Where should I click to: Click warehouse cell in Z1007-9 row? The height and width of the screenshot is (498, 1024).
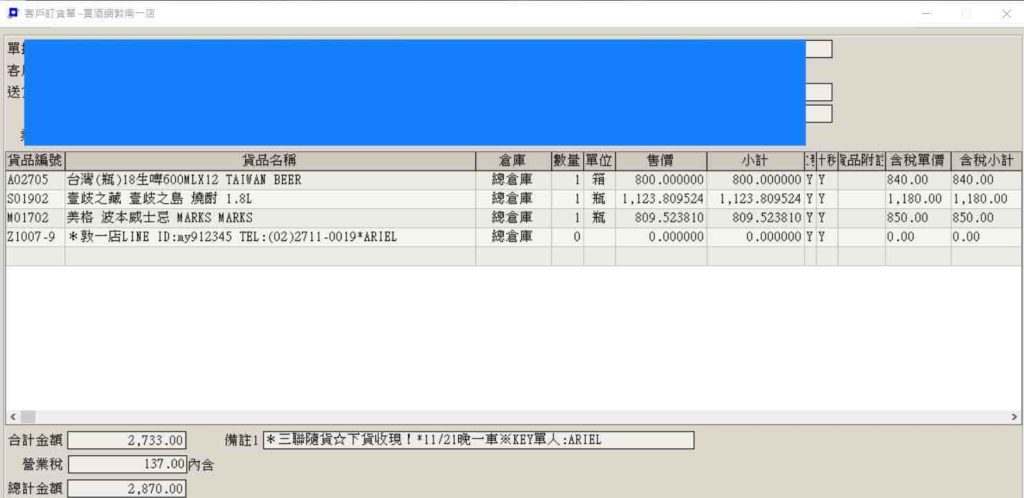pos(513,237)
